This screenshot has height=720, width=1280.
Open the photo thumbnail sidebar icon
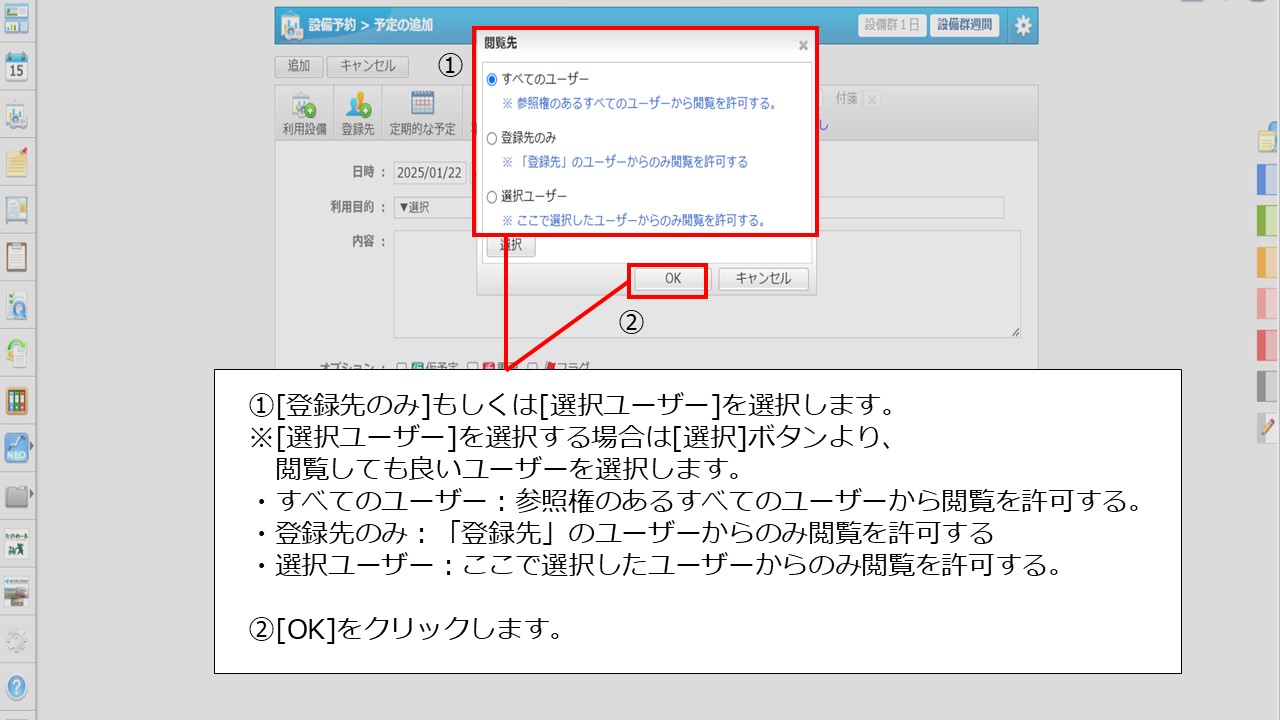pyautogui.click(x=16, y=590)
